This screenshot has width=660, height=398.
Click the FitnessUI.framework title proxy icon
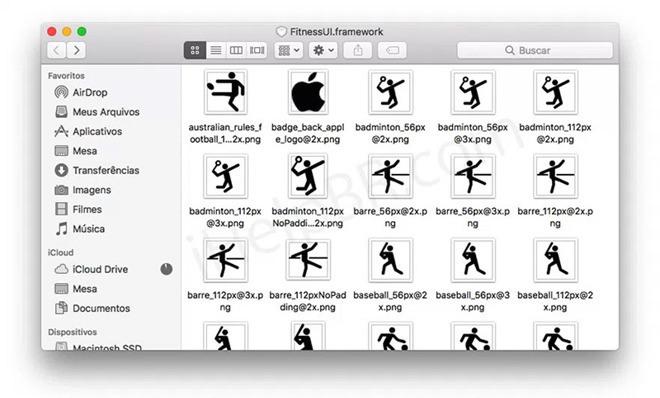coord(281,32)
